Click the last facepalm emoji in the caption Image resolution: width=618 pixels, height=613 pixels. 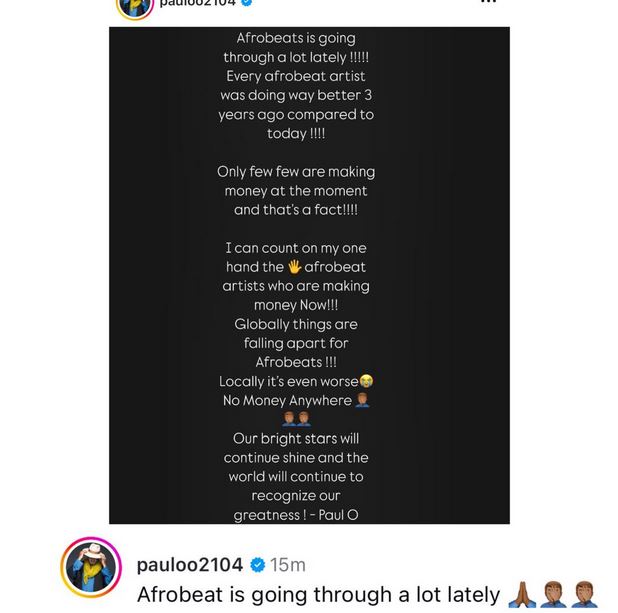584,594
